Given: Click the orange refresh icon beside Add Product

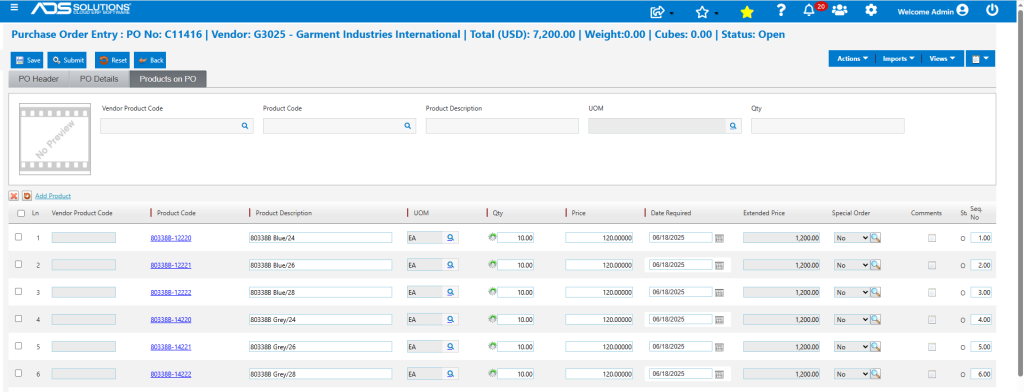Looking at the screenshot, I should (x=27, y=195).
